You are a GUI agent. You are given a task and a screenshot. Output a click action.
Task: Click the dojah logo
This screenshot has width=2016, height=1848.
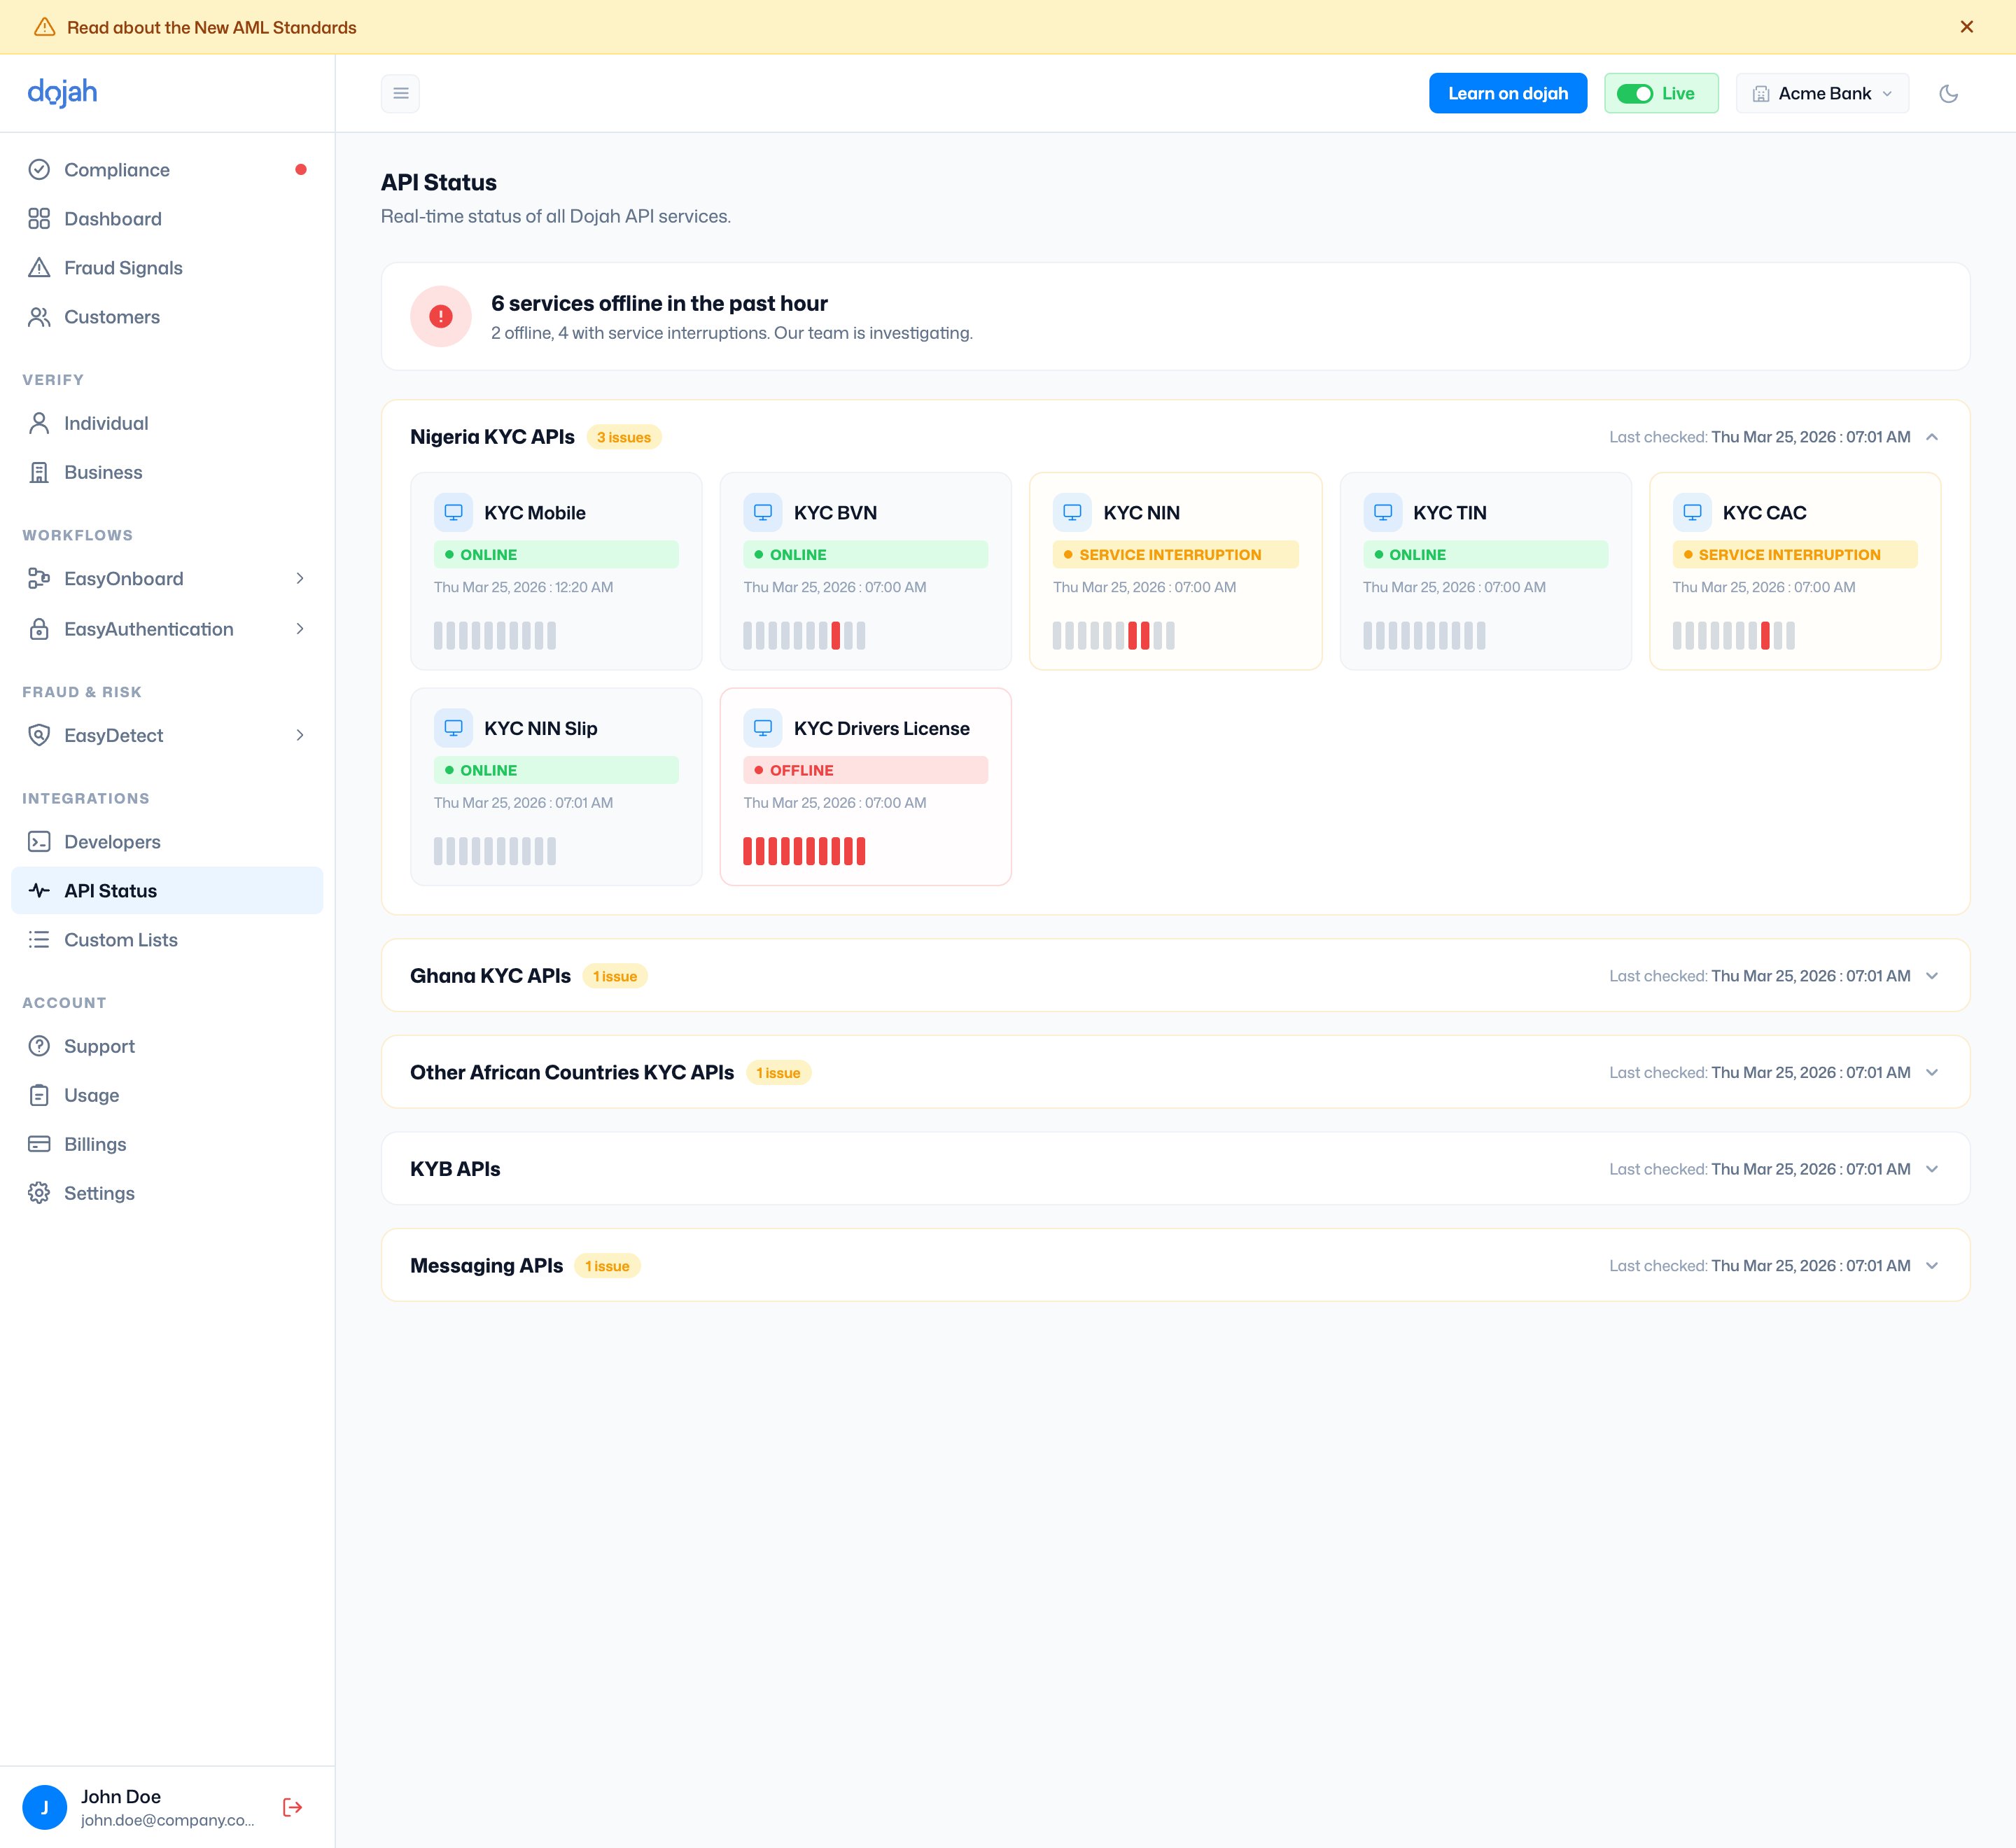[x=62, y=92]
